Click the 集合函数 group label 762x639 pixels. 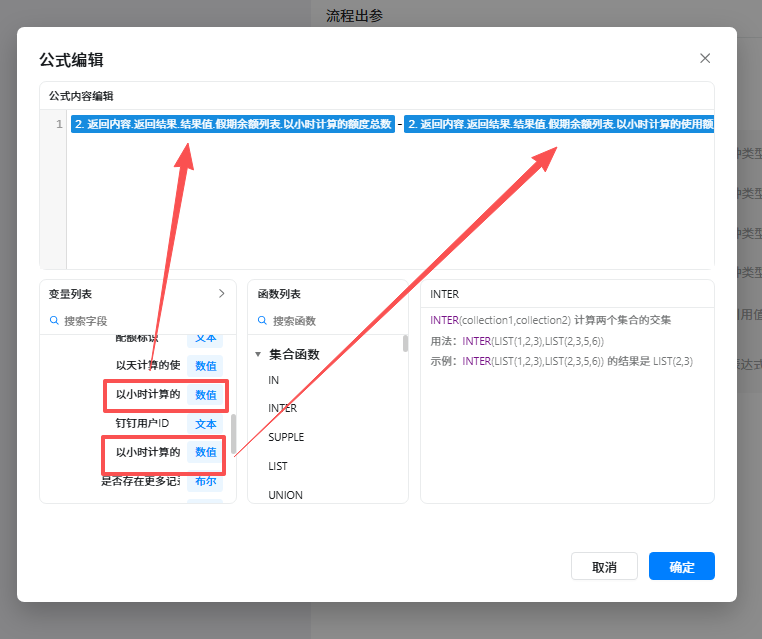pyautogui.click(x=294, y=354)
